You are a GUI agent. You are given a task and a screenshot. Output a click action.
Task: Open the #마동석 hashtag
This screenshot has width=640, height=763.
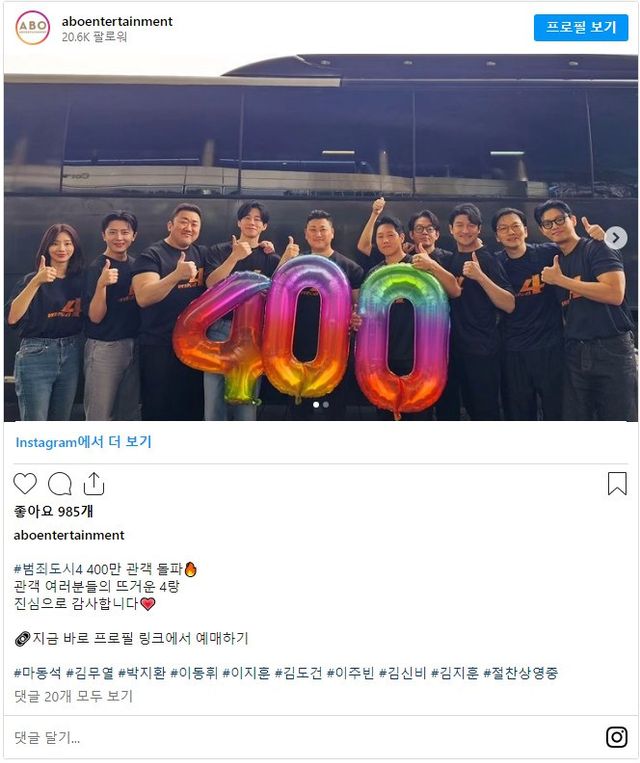click(x=37, y=673)
